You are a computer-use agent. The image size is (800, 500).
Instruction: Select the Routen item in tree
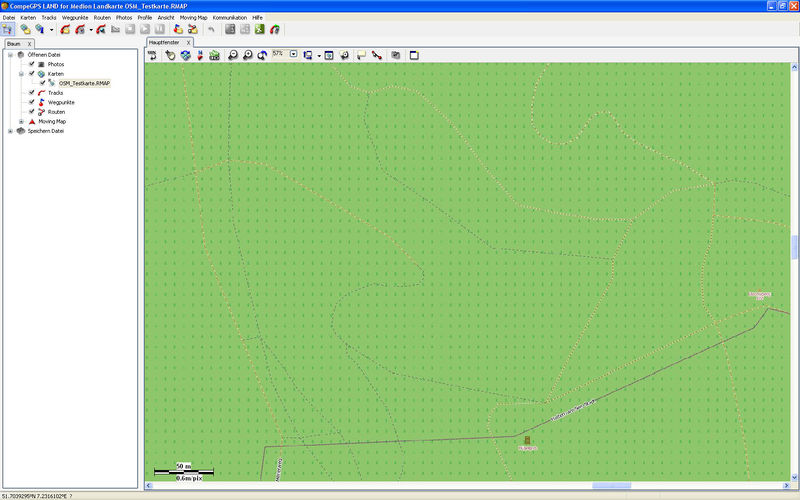tap(56, 112)
